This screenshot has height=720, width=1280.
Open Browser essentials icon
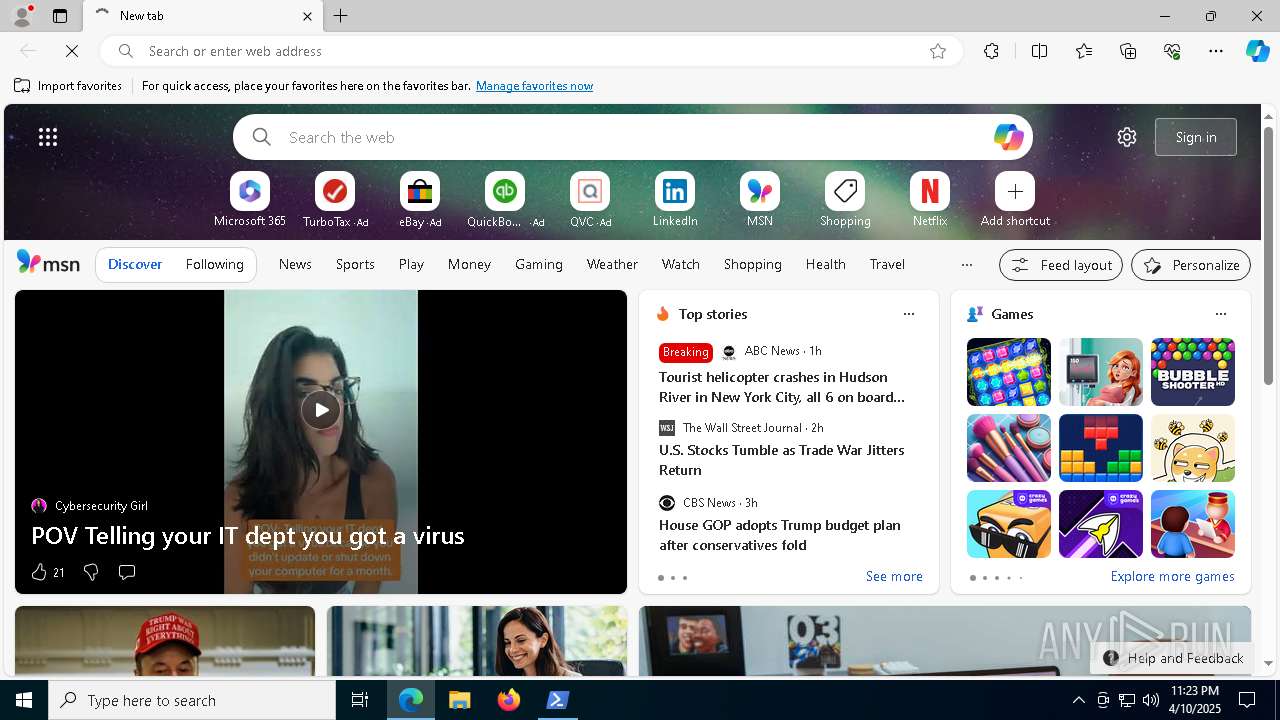point(1172,51)
